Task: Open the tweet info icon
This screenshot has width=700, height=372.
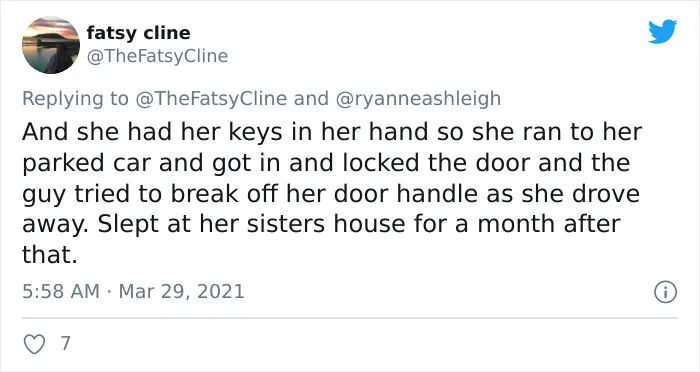Action: [x=665, y=293]
